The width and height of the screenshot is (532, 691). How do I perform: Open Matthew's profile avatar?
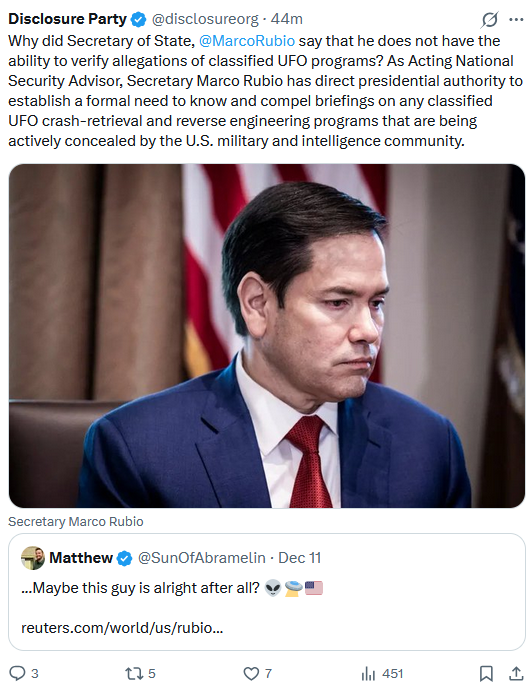[33, 558]
